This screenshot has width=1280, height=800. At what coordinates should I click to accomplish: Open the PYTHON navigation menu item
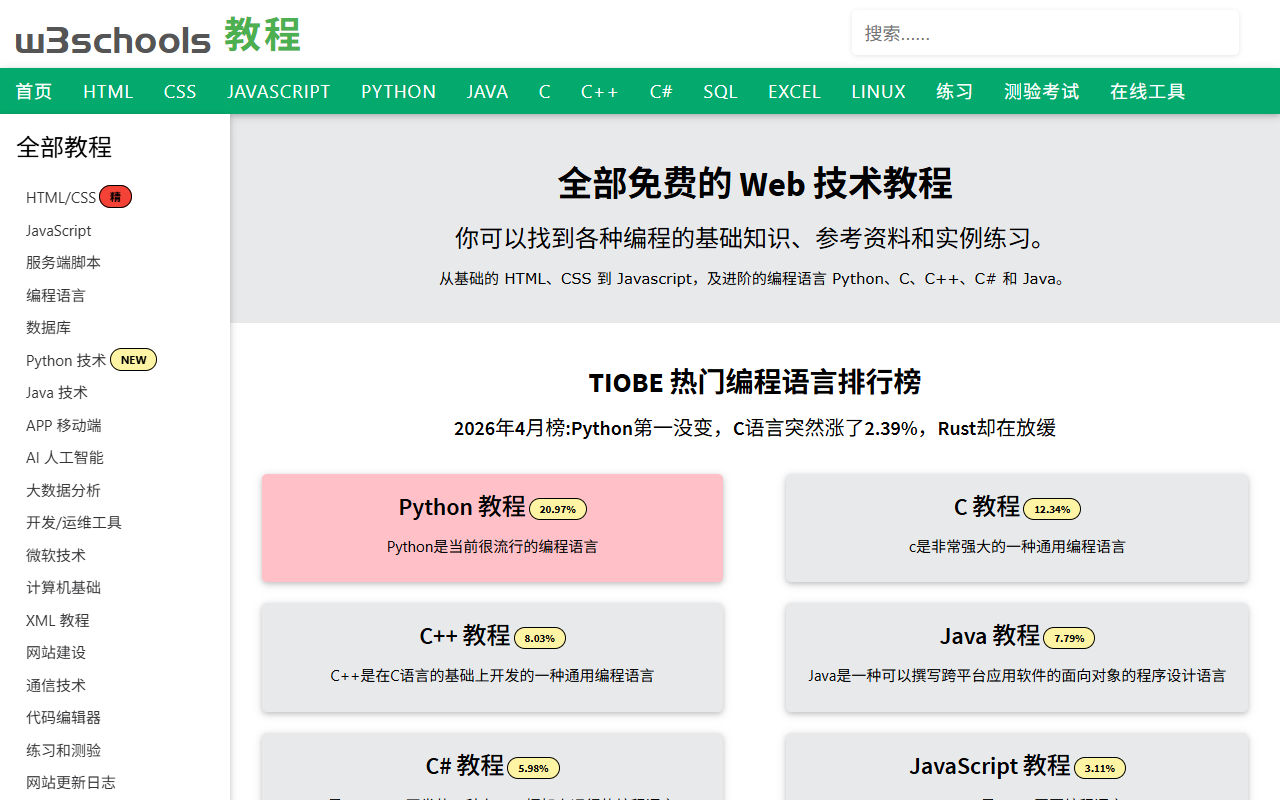tap(398, 92)
